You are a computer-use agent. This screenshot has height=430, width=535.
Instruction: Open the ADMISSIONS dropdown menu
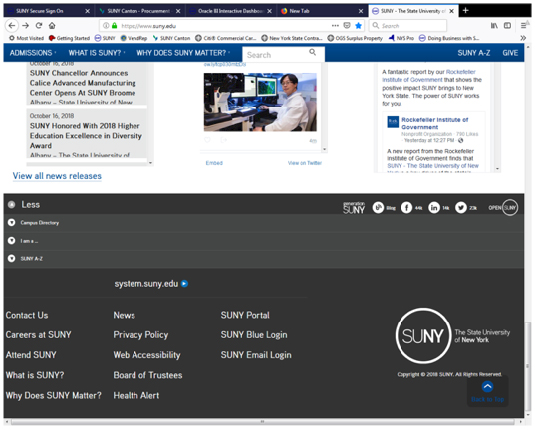(x=33, y=53)
